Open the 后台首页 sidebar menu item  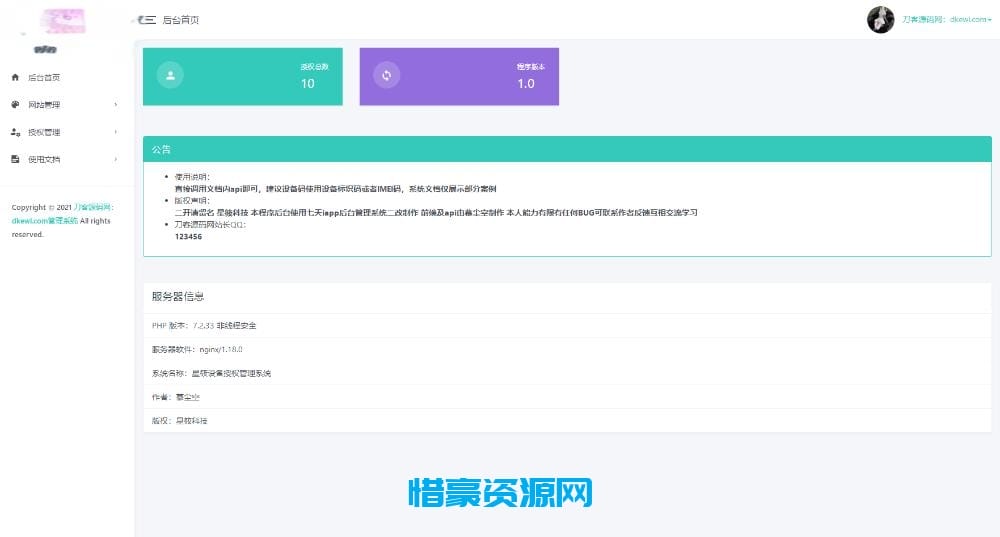click(x=67, y=77)
